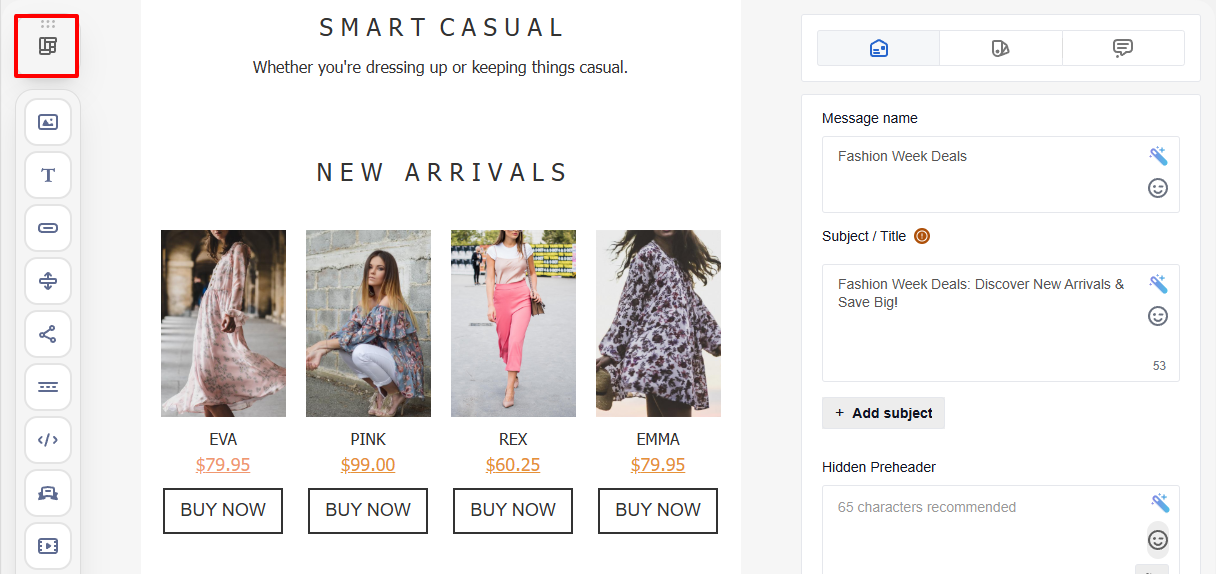
Task: Select the Spacer block tool
Action: pos(48,281)
